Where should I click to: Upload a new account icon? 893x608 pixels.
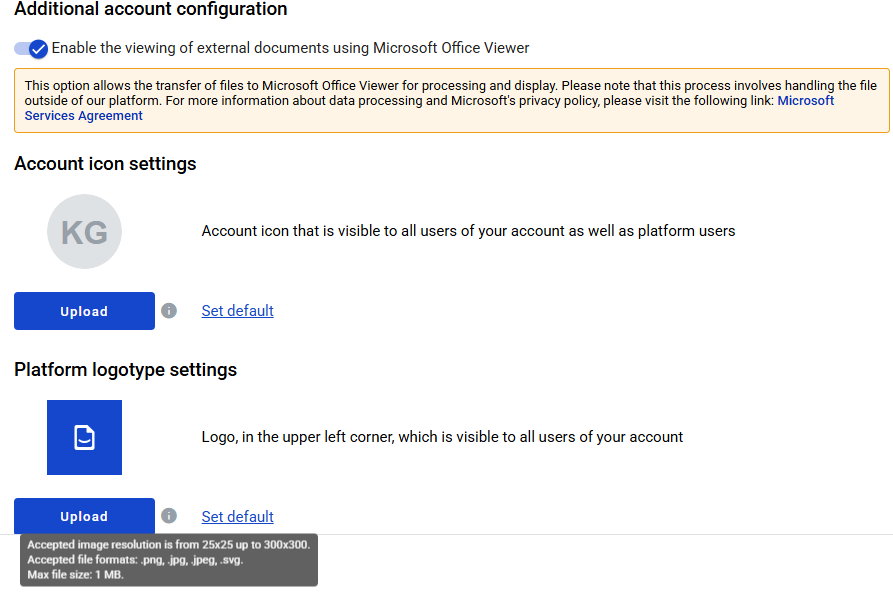(84, 311)
